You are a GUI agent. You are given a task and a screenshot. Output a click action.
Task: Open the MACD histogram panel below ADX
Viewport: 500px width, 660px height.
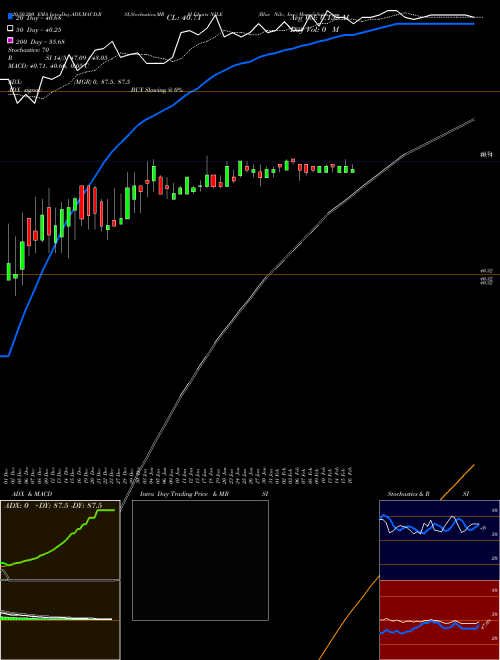(60, 620)
